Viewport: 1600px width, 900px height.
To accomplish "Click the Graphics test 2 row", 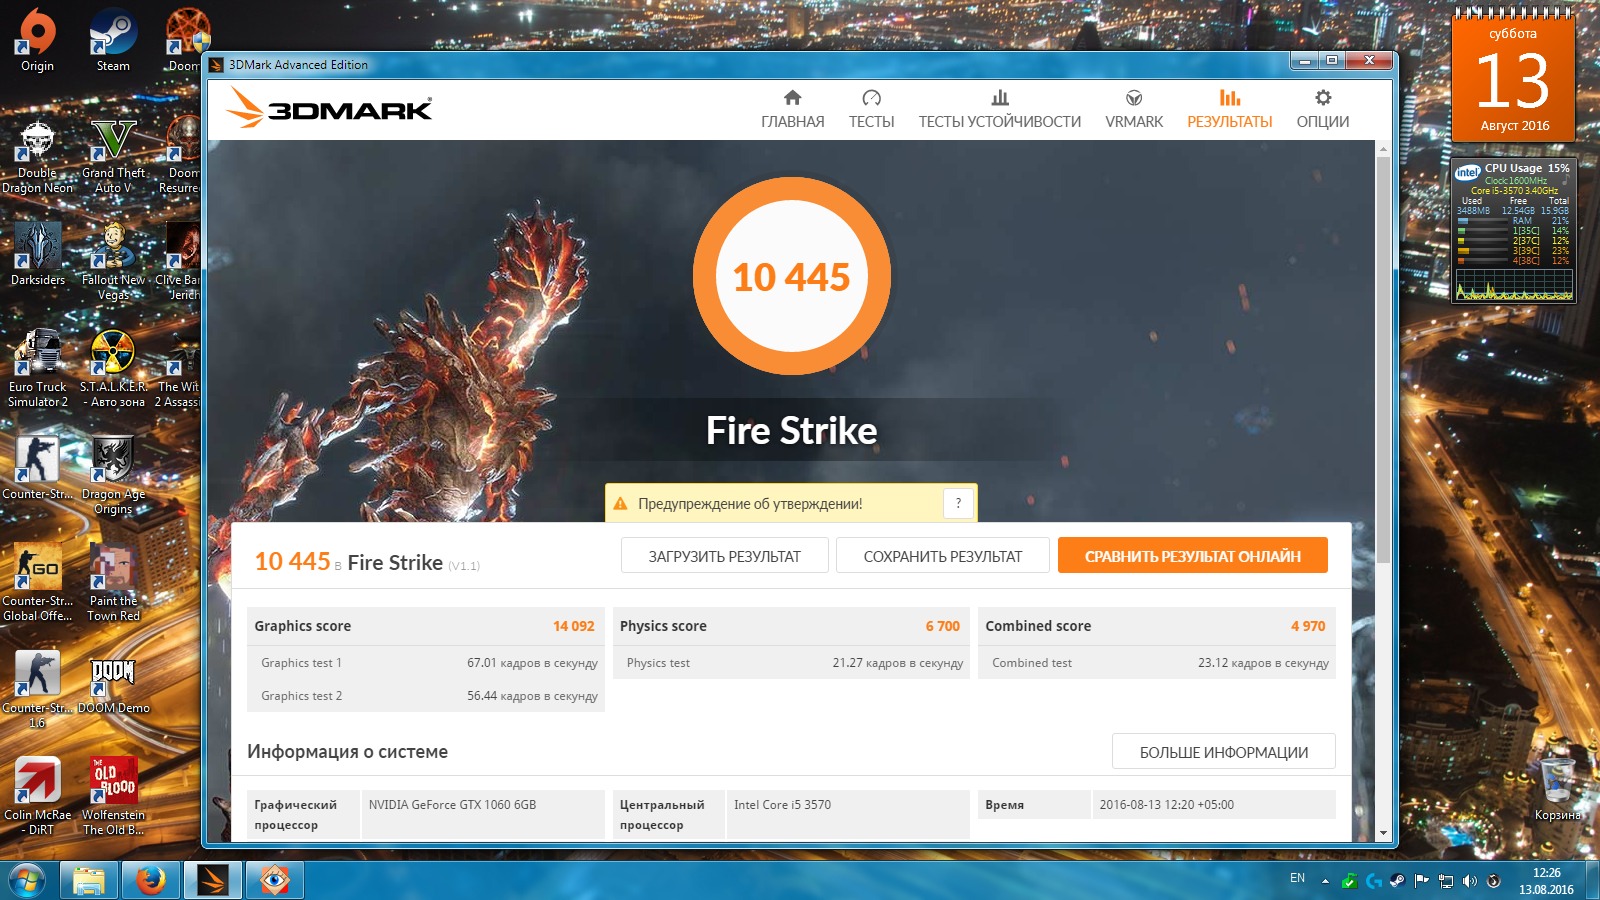I will (x=426, y=696).
